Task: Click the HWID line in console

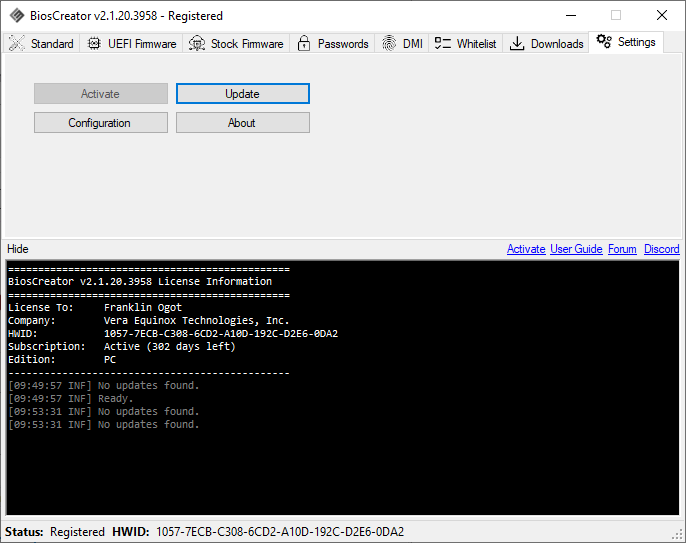Action: [173, 333]
